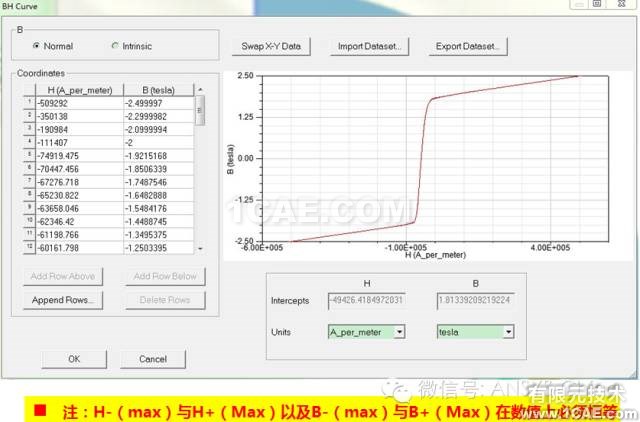Image resolution: width=640 pixels, height=422 pixels.
Task: Open the B units tesla dropdown
Action: click(508, 332)
